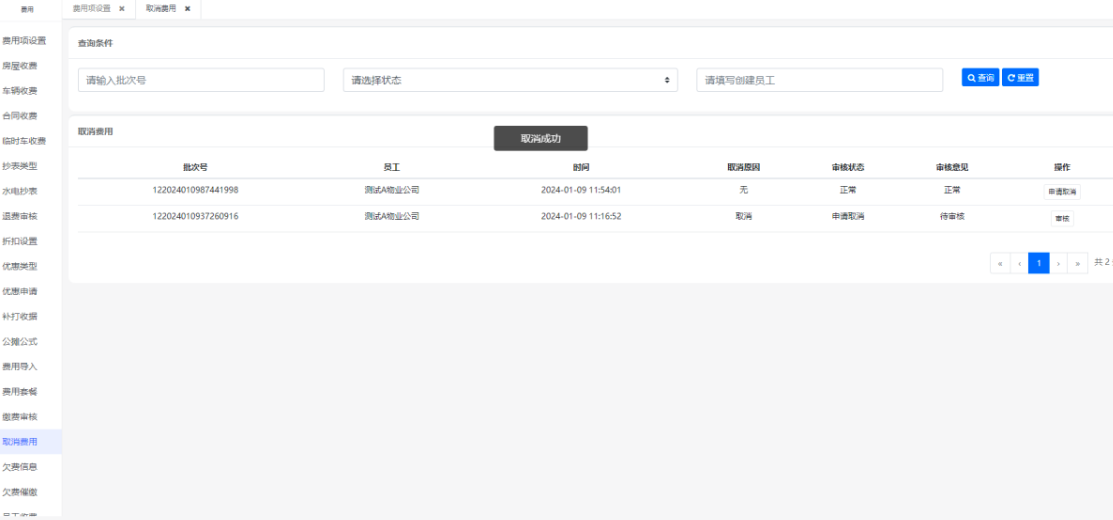The image size is (1113, 520).
Task: Jump to last page with » arrow
Action: 1078,263
